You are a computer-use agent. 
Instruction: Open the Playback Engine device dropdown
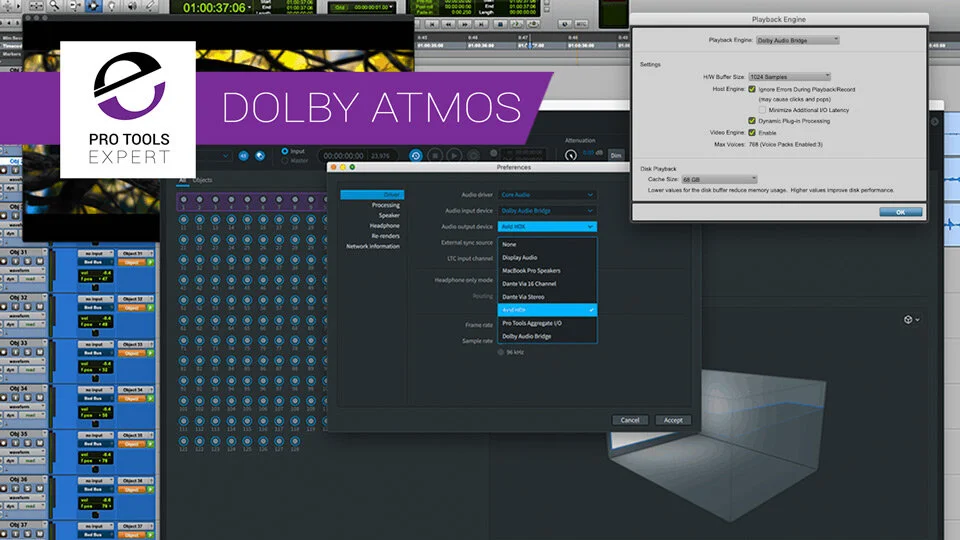coord(797,40)
